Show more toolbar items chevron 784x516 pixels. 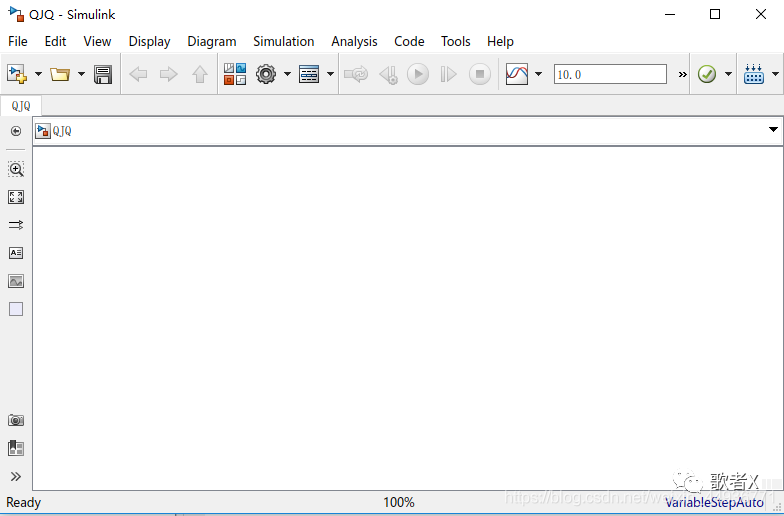[x=682, y=74]
